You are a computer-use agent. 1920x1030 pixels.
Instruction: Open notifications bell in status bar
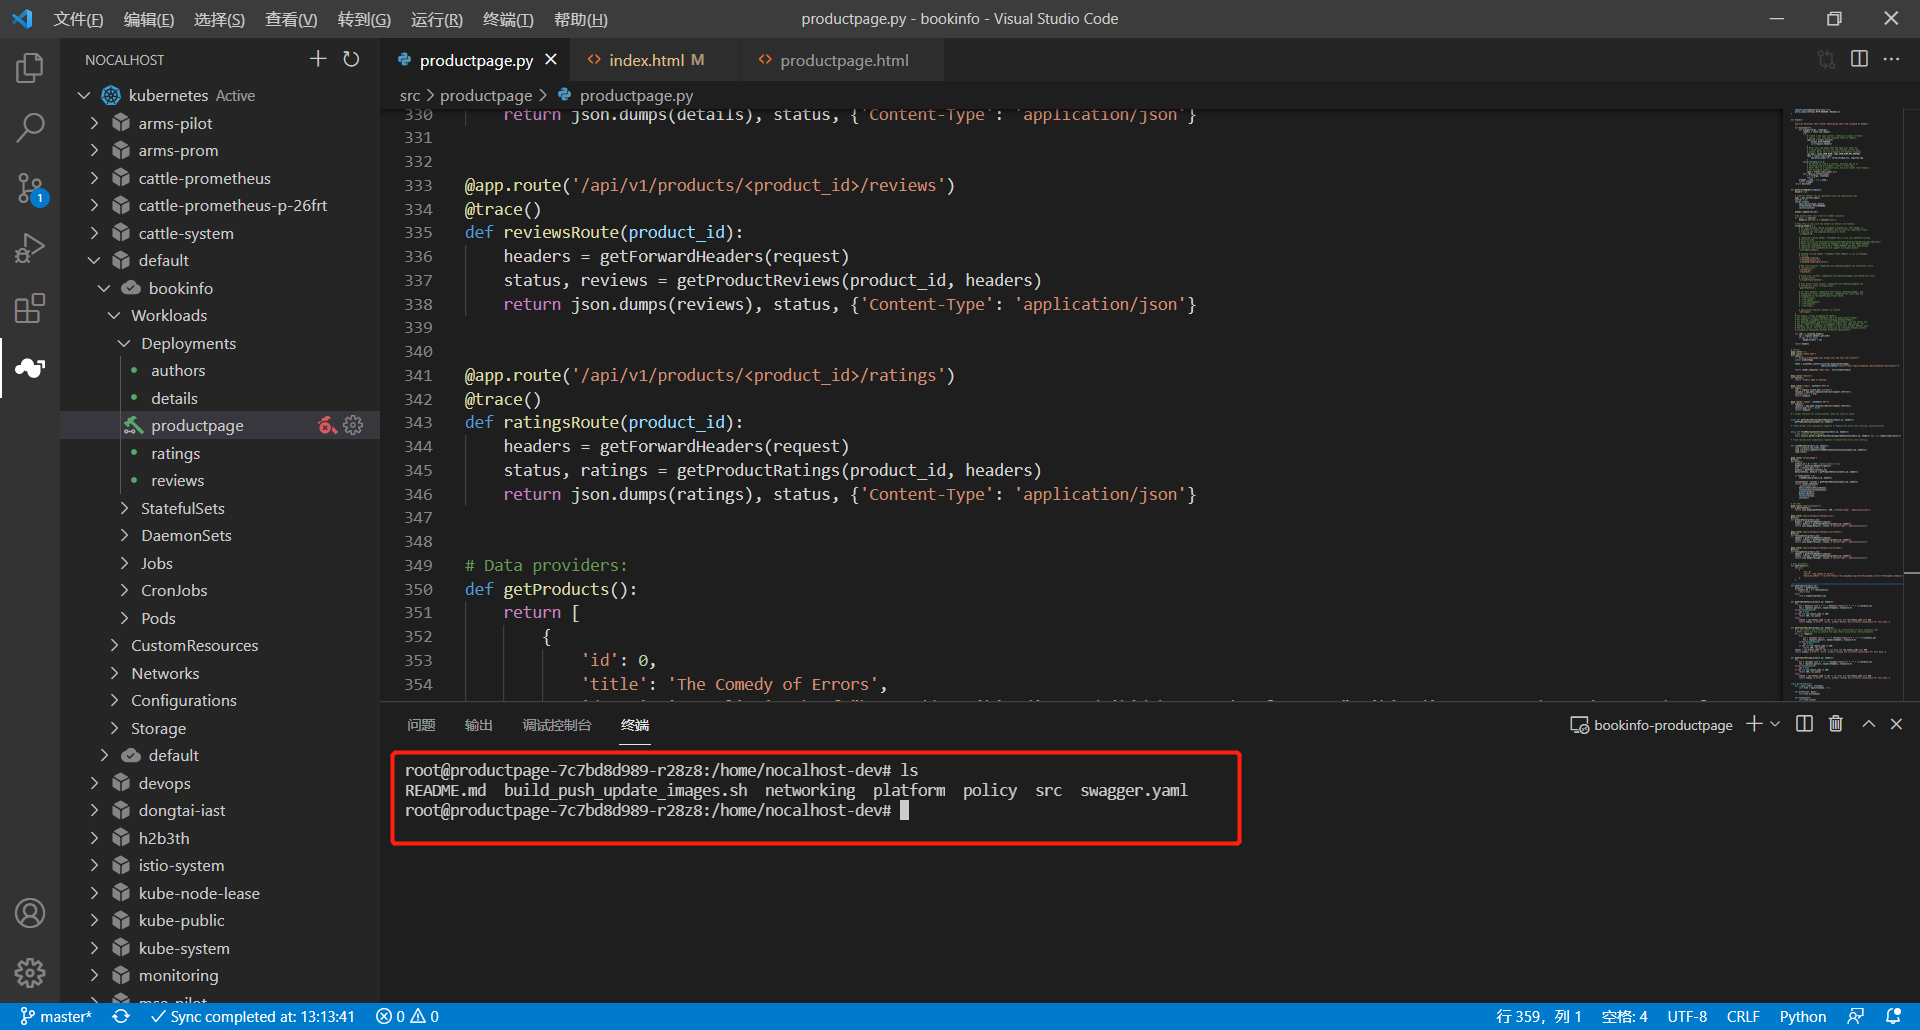tap(1893, 1016)
